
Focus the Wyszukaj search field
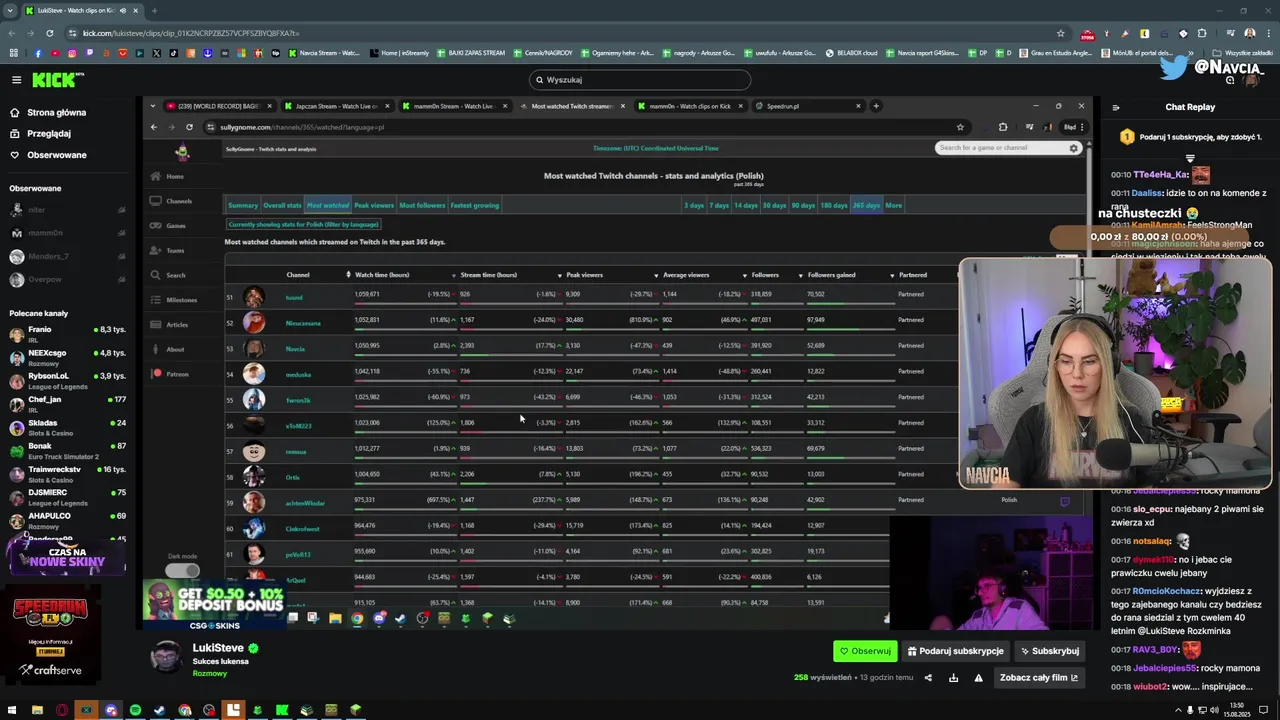pyautogui.click(x=640, y=80)
